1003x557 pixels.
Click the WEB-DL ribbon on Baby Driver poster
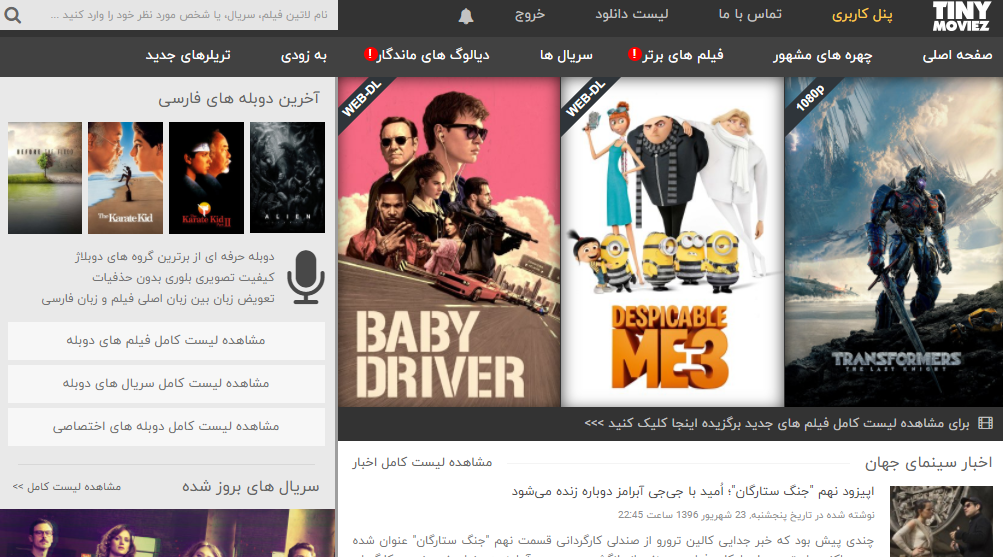coord(361,99)
